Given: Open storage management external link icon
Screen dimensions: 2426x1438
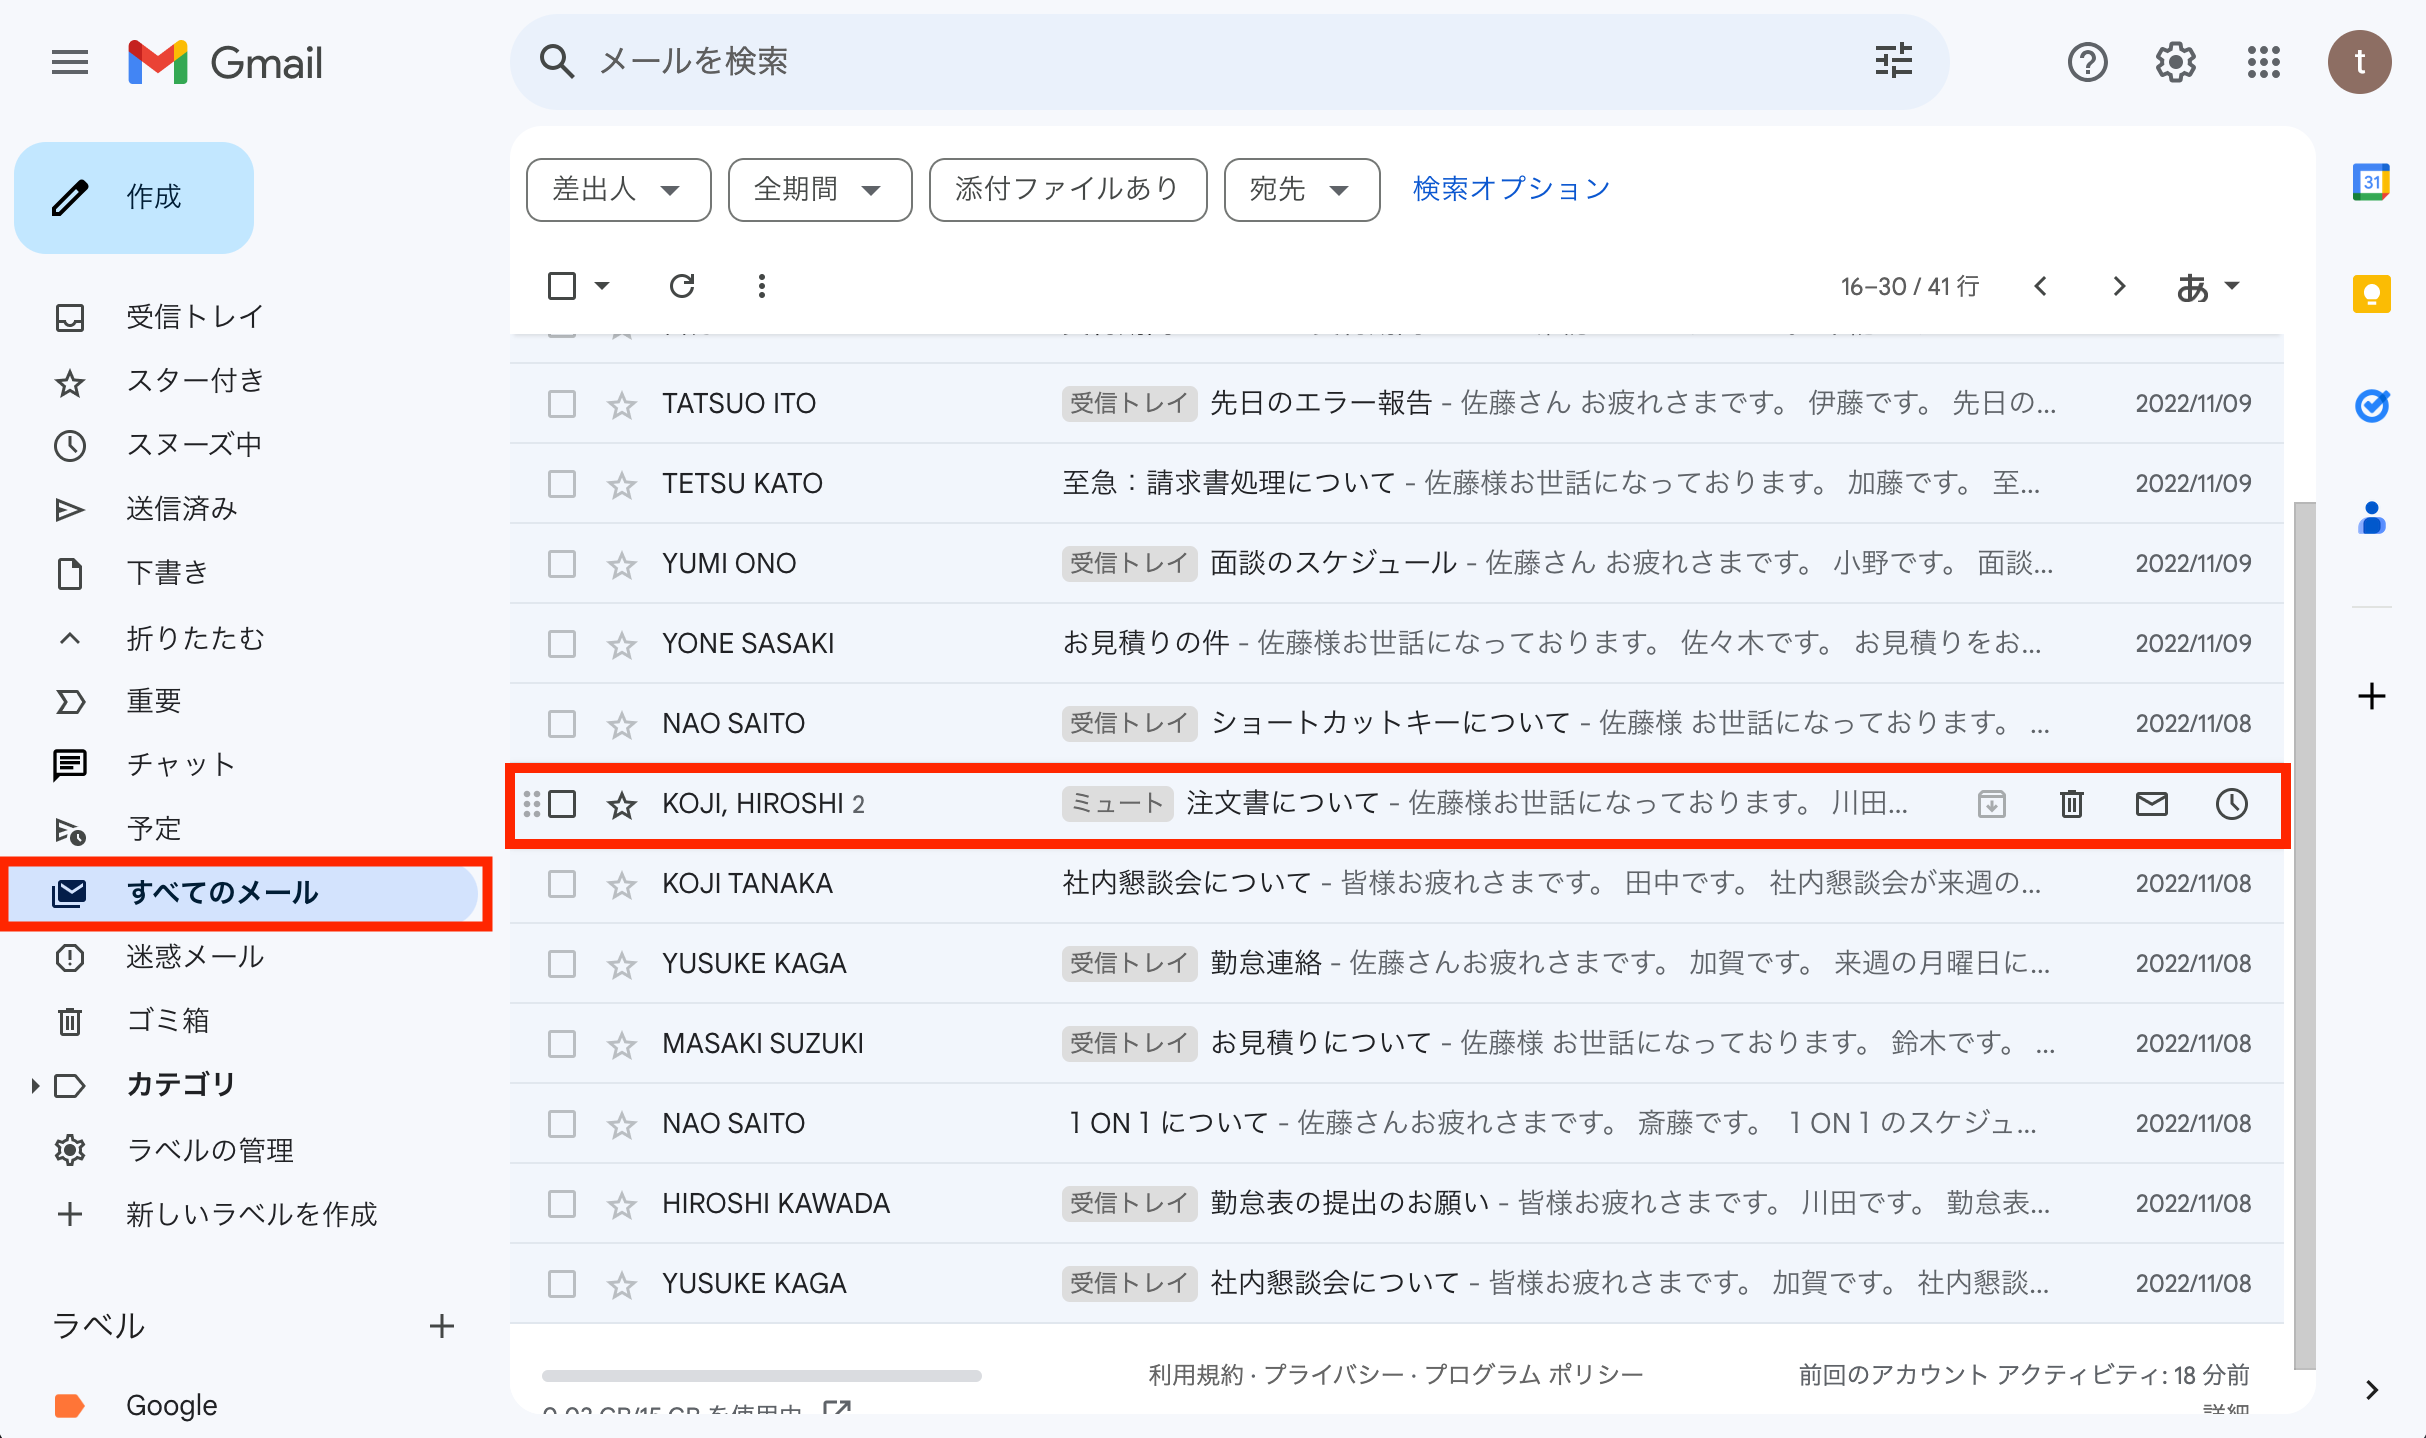Looking at the screenshot, I should coord(836,1409).
